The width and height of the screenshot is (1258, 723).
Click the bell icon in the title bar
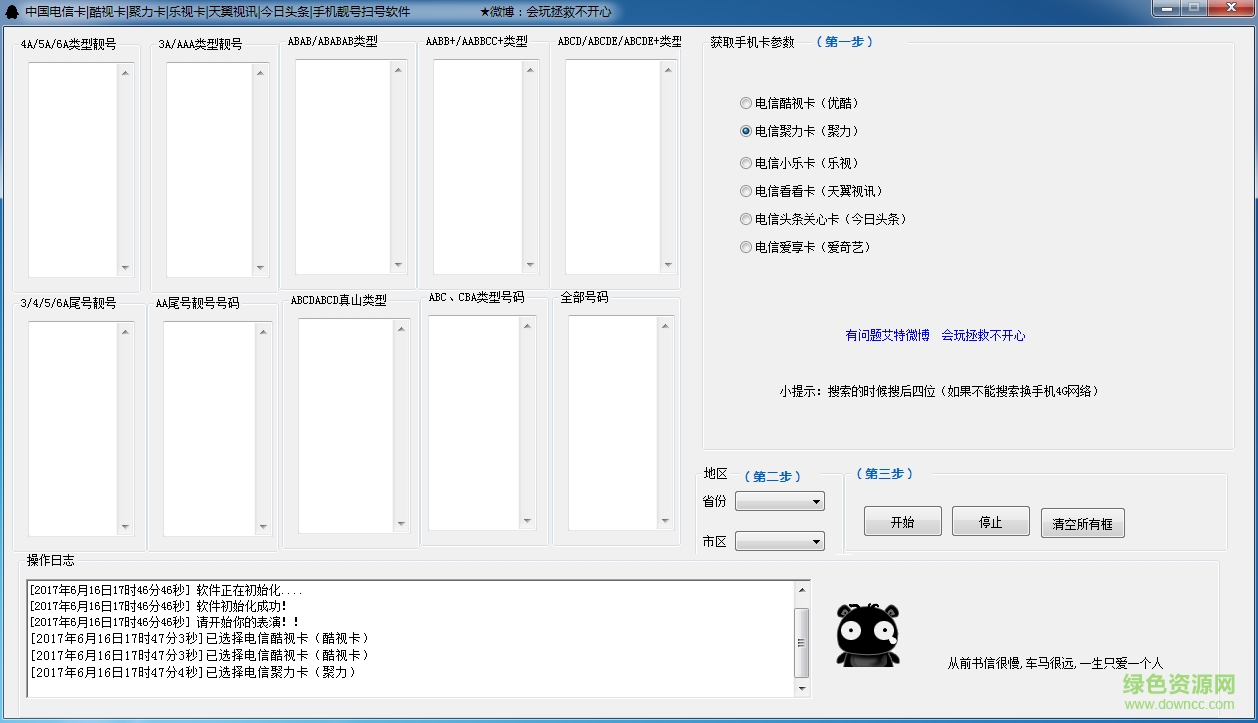click(10, 10)
